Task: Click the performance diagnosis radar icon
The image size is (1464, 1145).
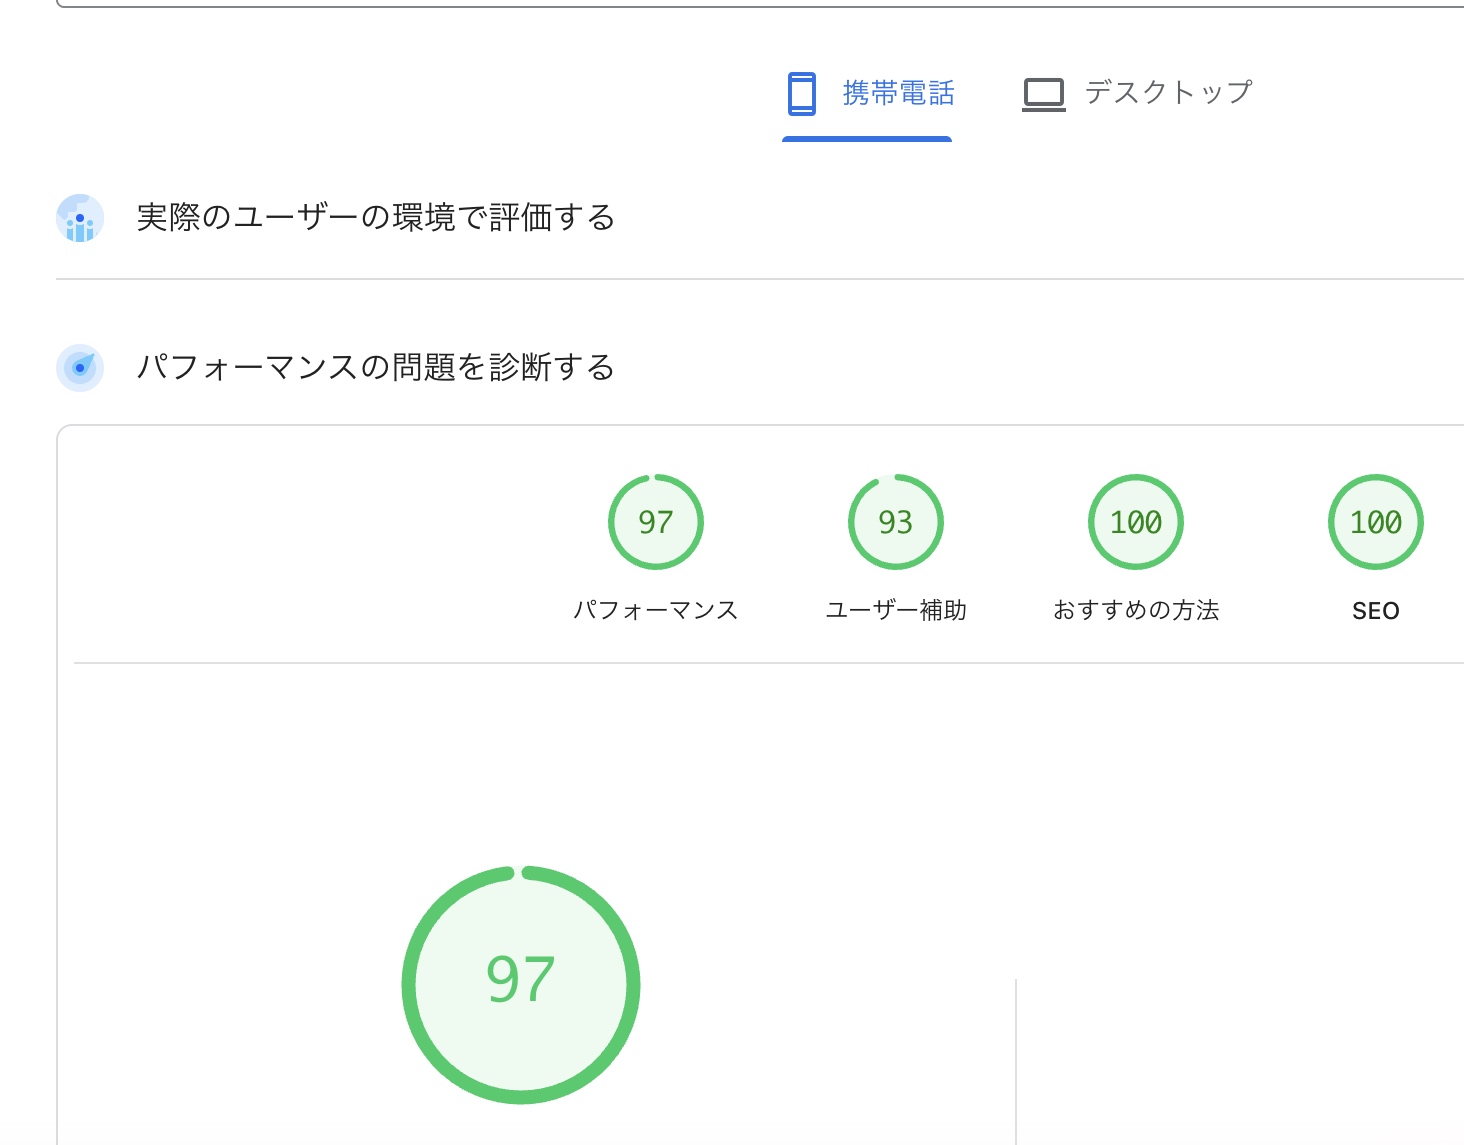Action: point(80,367)
